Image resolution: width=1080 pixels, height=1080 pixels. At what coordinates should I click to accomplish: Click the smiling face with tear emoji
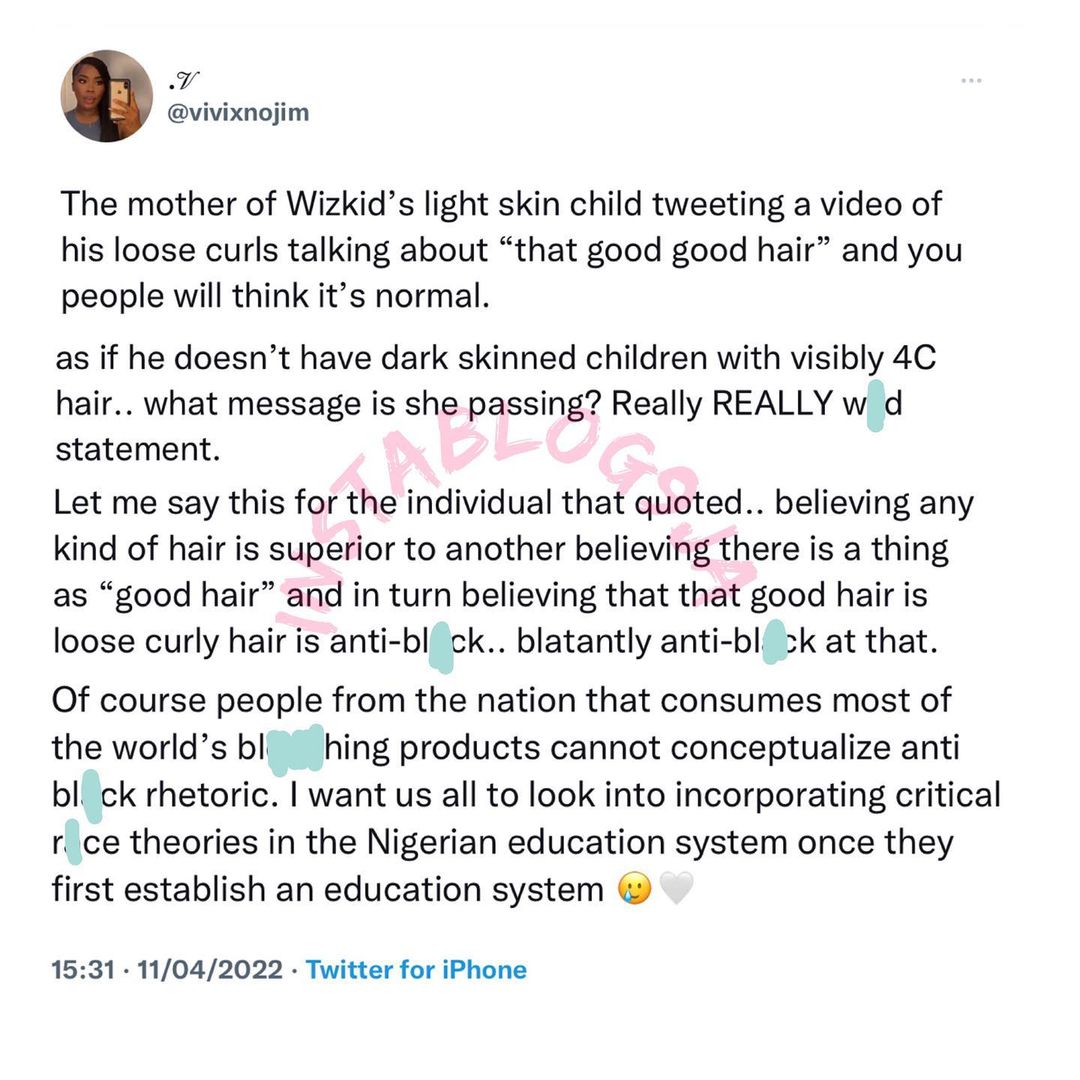(634, 889)
